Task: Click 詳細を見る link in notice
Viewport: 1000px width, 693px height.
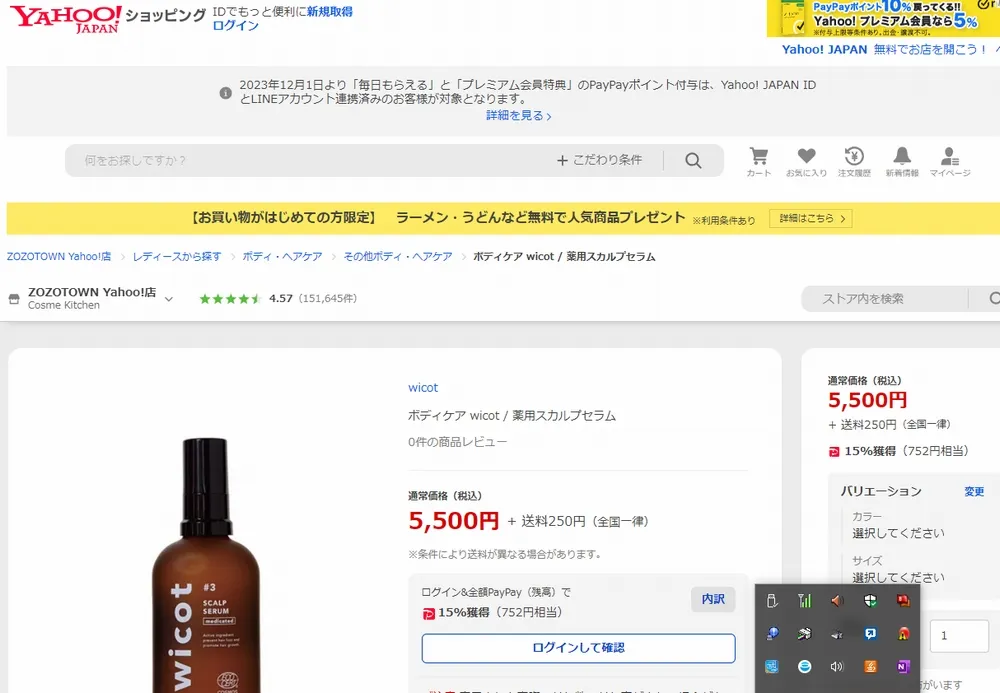Action: tap(518, 115)
